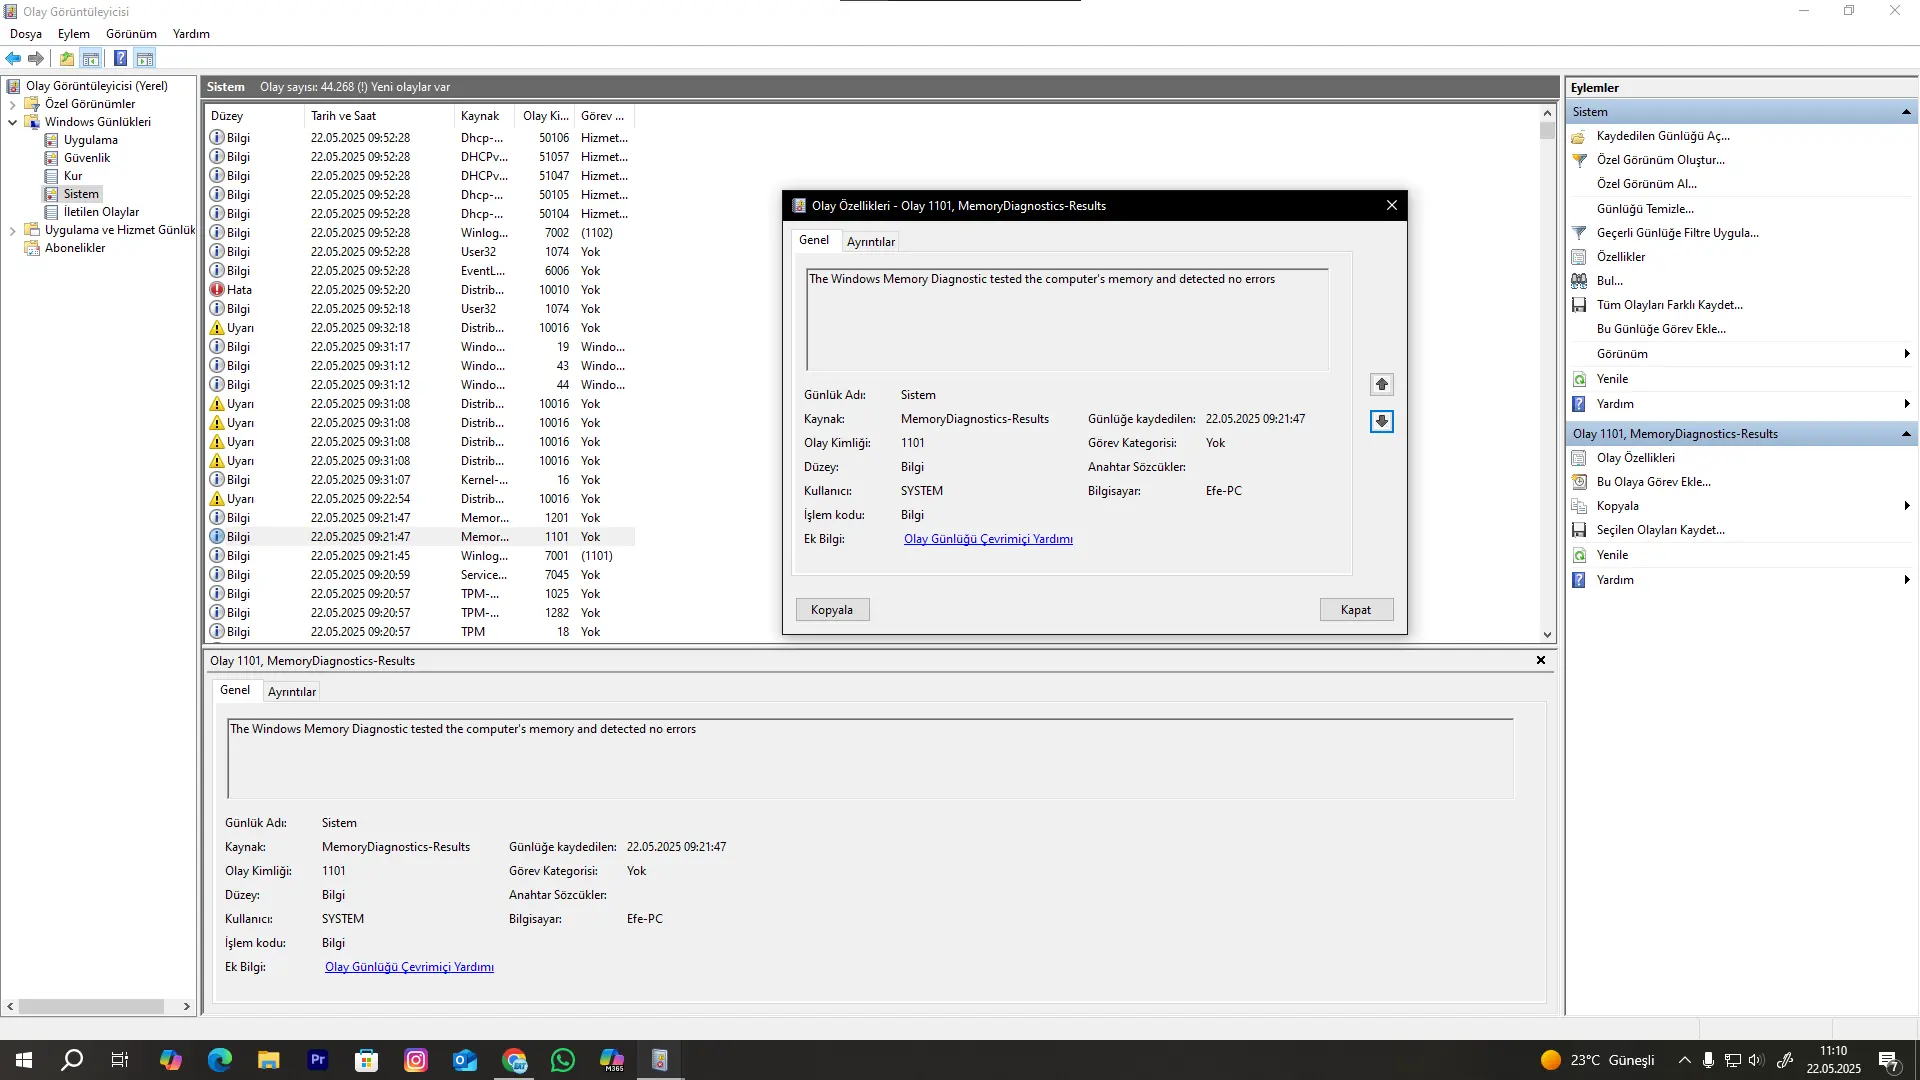Click Geçerli Günlüğe Filtre Uygula action

point(1677,233)
